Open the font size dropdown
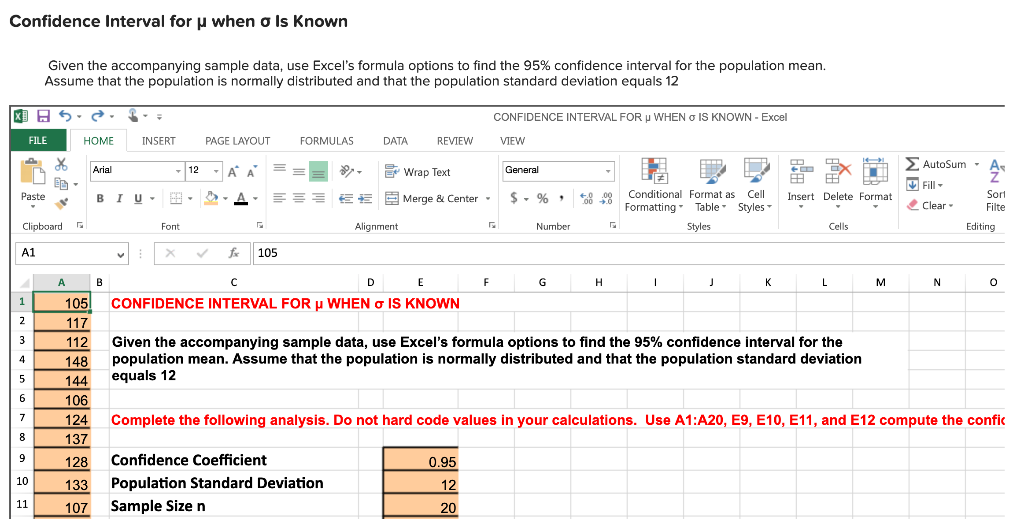The image size is (1024, 520). pyautogui.click(x=216, y=171)
